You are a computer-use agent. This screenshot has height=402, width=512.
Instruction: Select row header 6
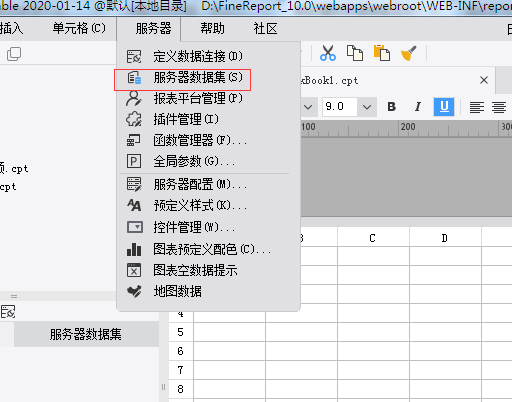(x=181, y=351)
